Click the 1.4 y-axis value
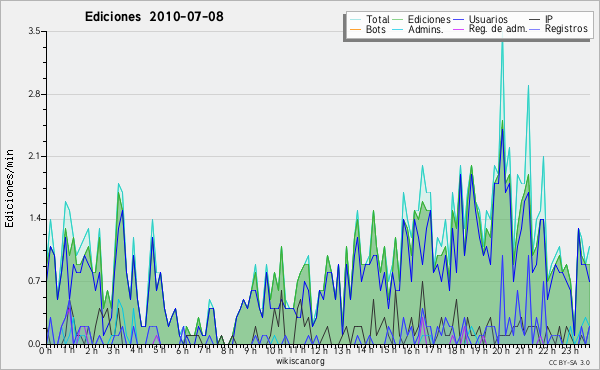Viewport: 600px width, 370px height. pyautogui.click(x=34, y=219)
